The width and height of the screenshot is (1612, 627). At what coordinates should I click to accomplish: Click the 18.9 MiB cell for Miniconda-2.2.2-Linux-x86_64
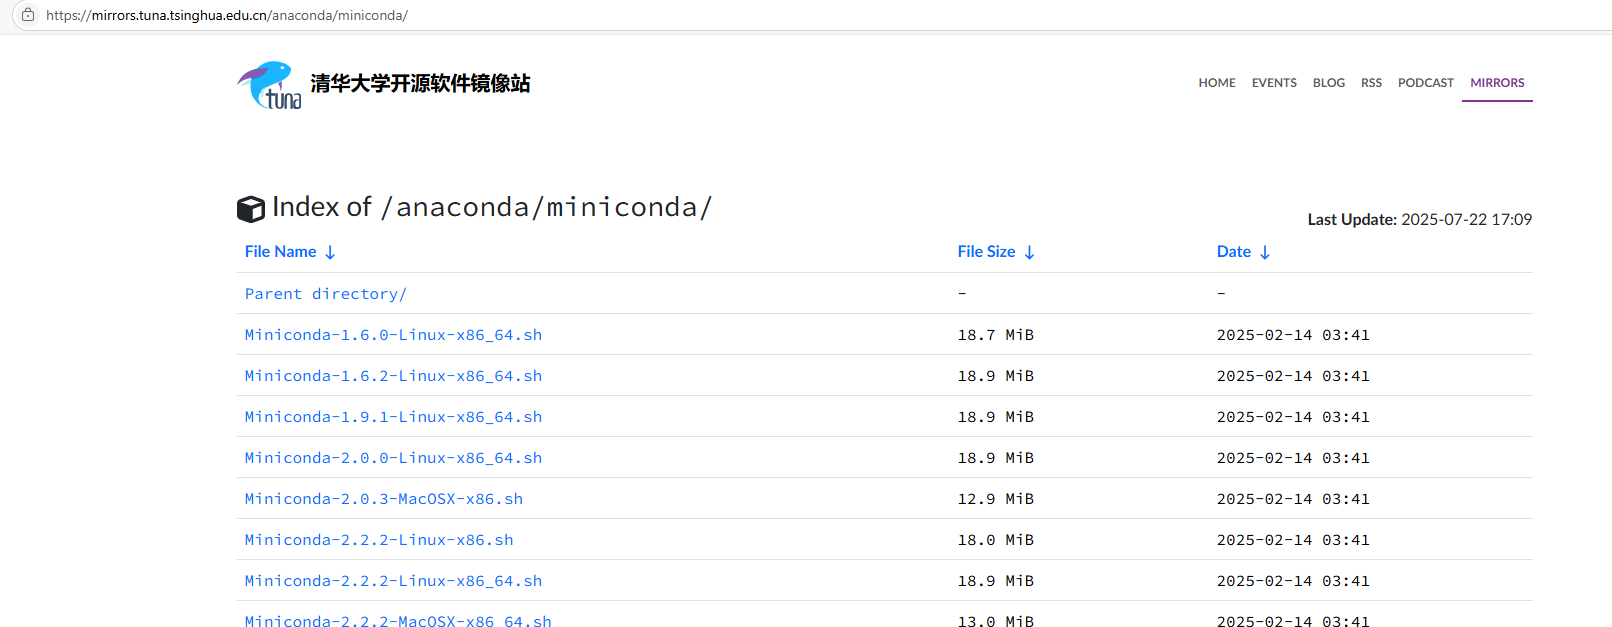coord(996,581)
